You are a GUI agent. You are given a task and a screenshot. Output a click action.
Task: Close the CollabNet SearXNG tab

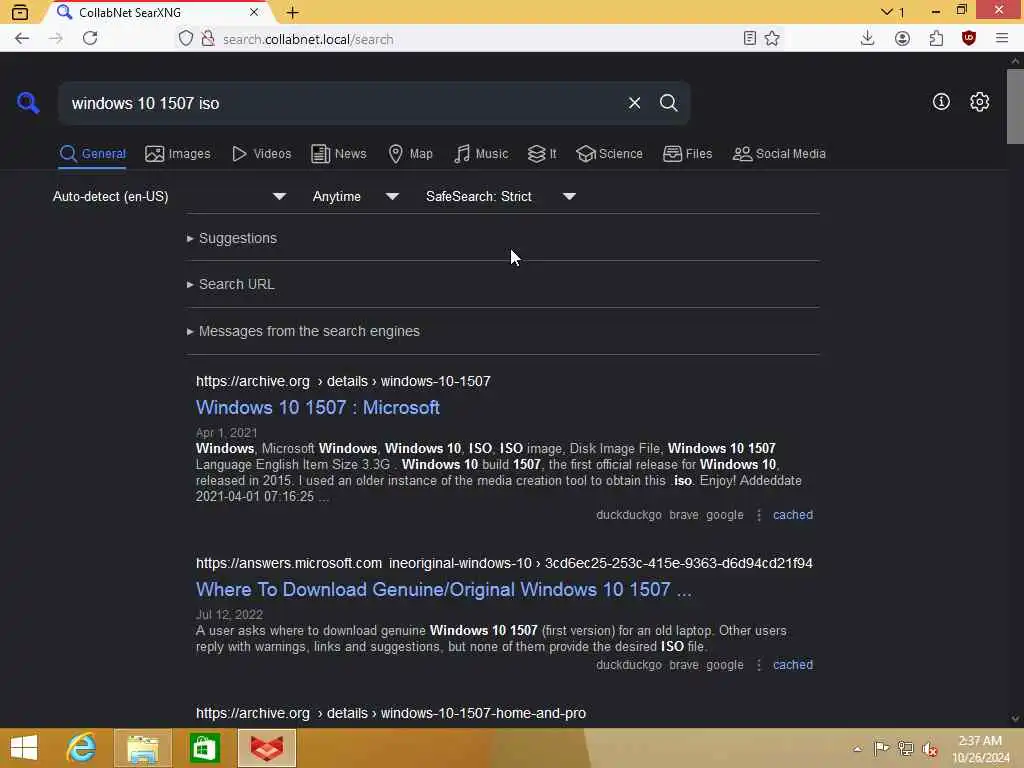pyautogui.click(x=254, y=12)
